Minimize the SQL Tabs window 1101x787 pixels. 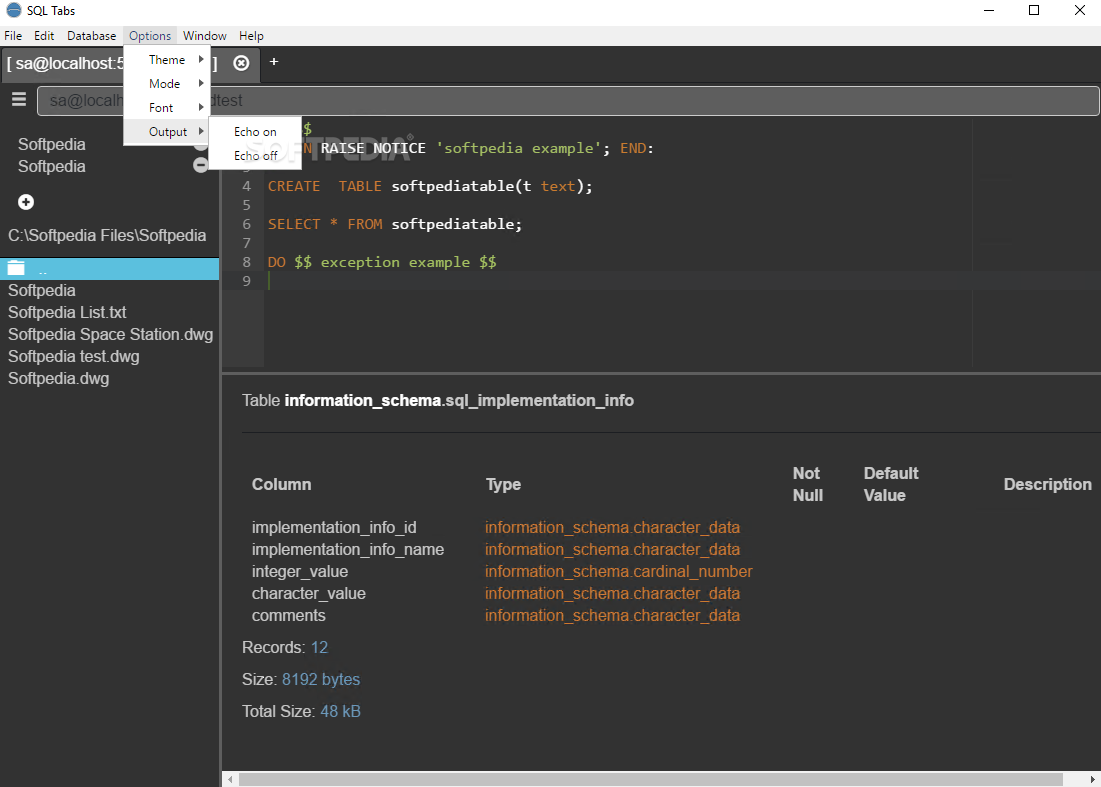[989, 11]
